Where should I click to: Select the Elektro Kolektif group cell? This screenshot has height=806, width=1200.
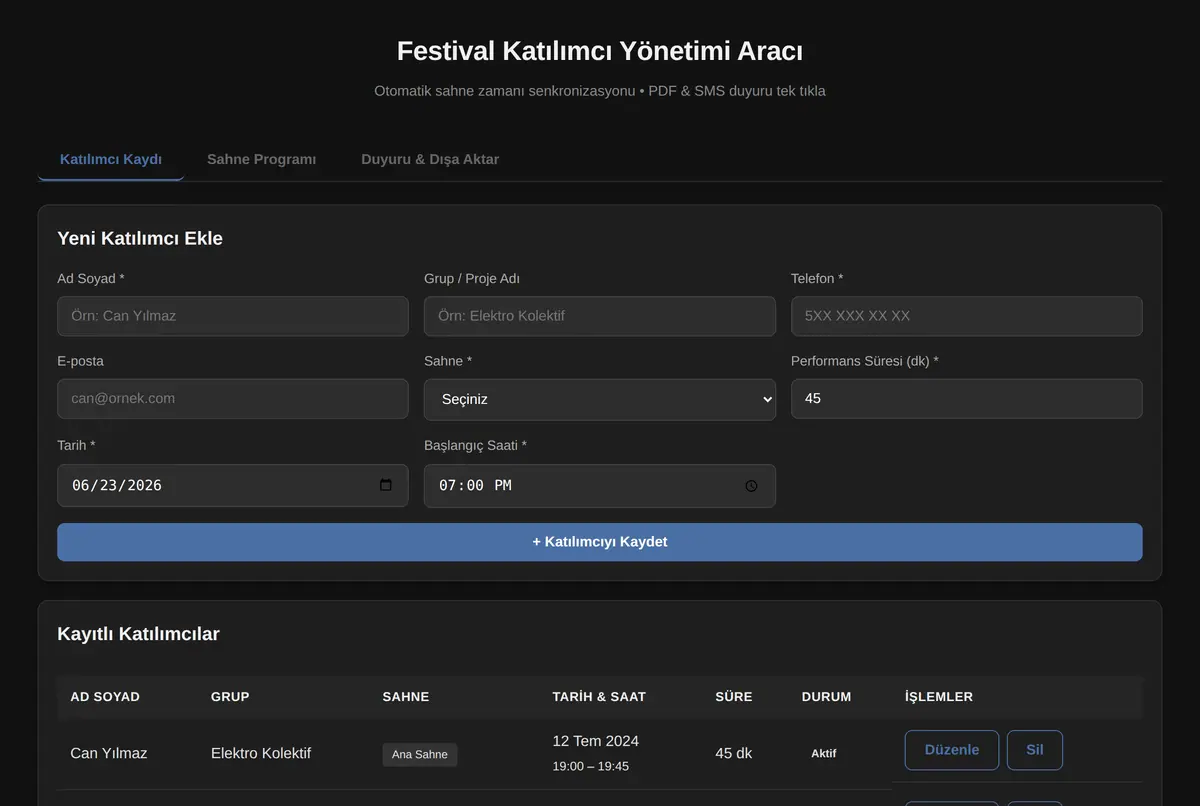(261, 753)
